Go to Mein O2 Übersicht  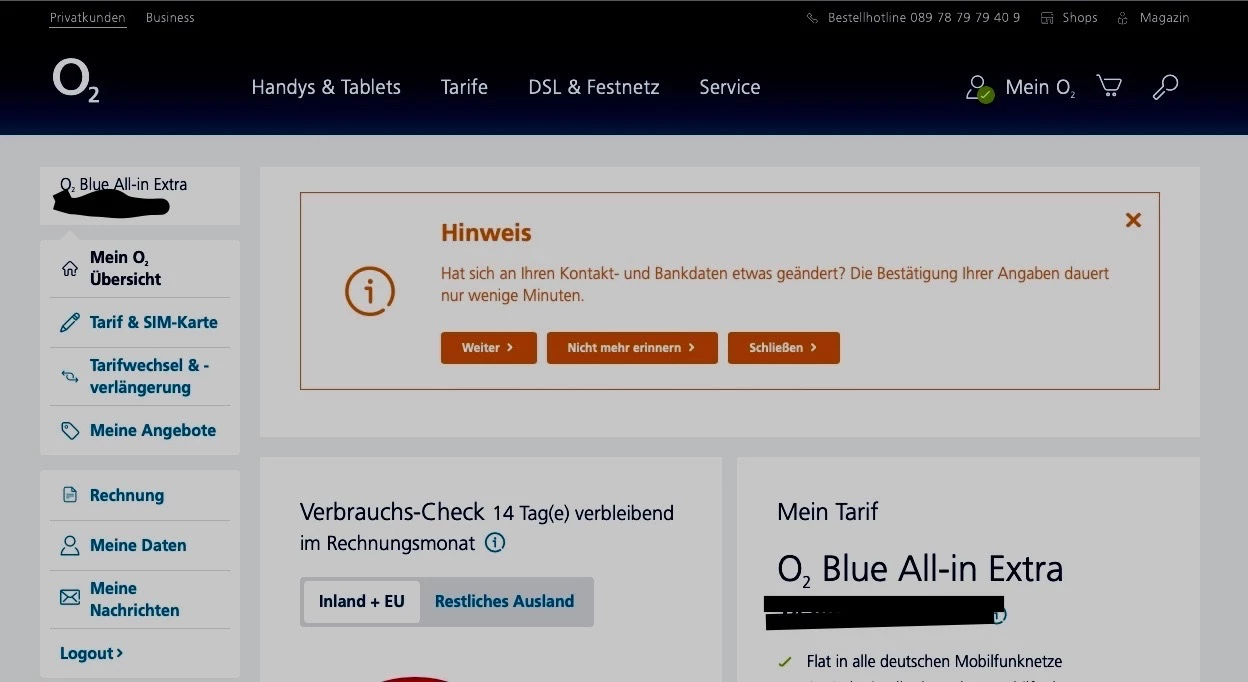(x=126, y=268)
